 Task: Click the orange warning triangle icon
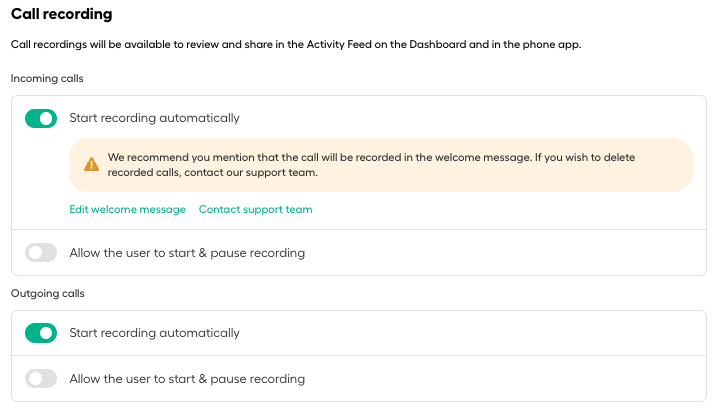coord(92,165)
